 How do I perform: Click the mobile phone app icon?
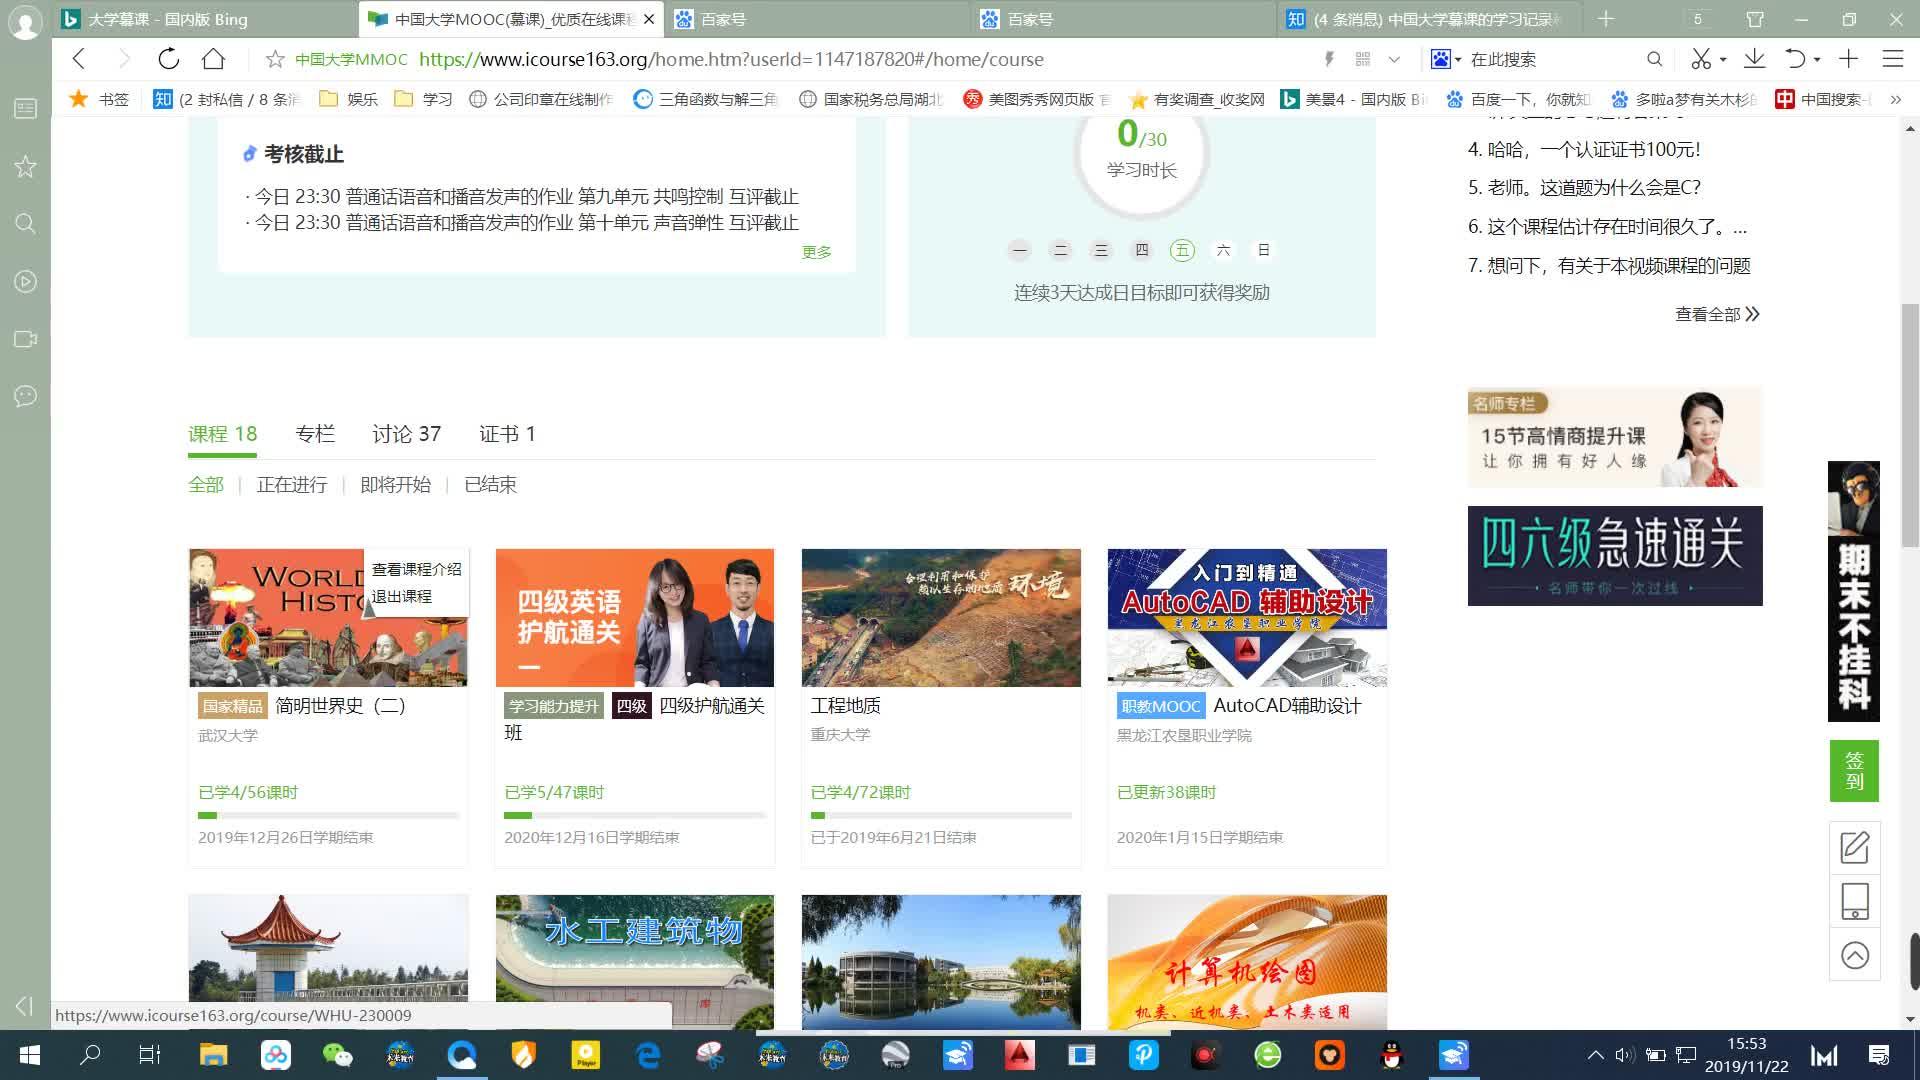point(1855,901)
